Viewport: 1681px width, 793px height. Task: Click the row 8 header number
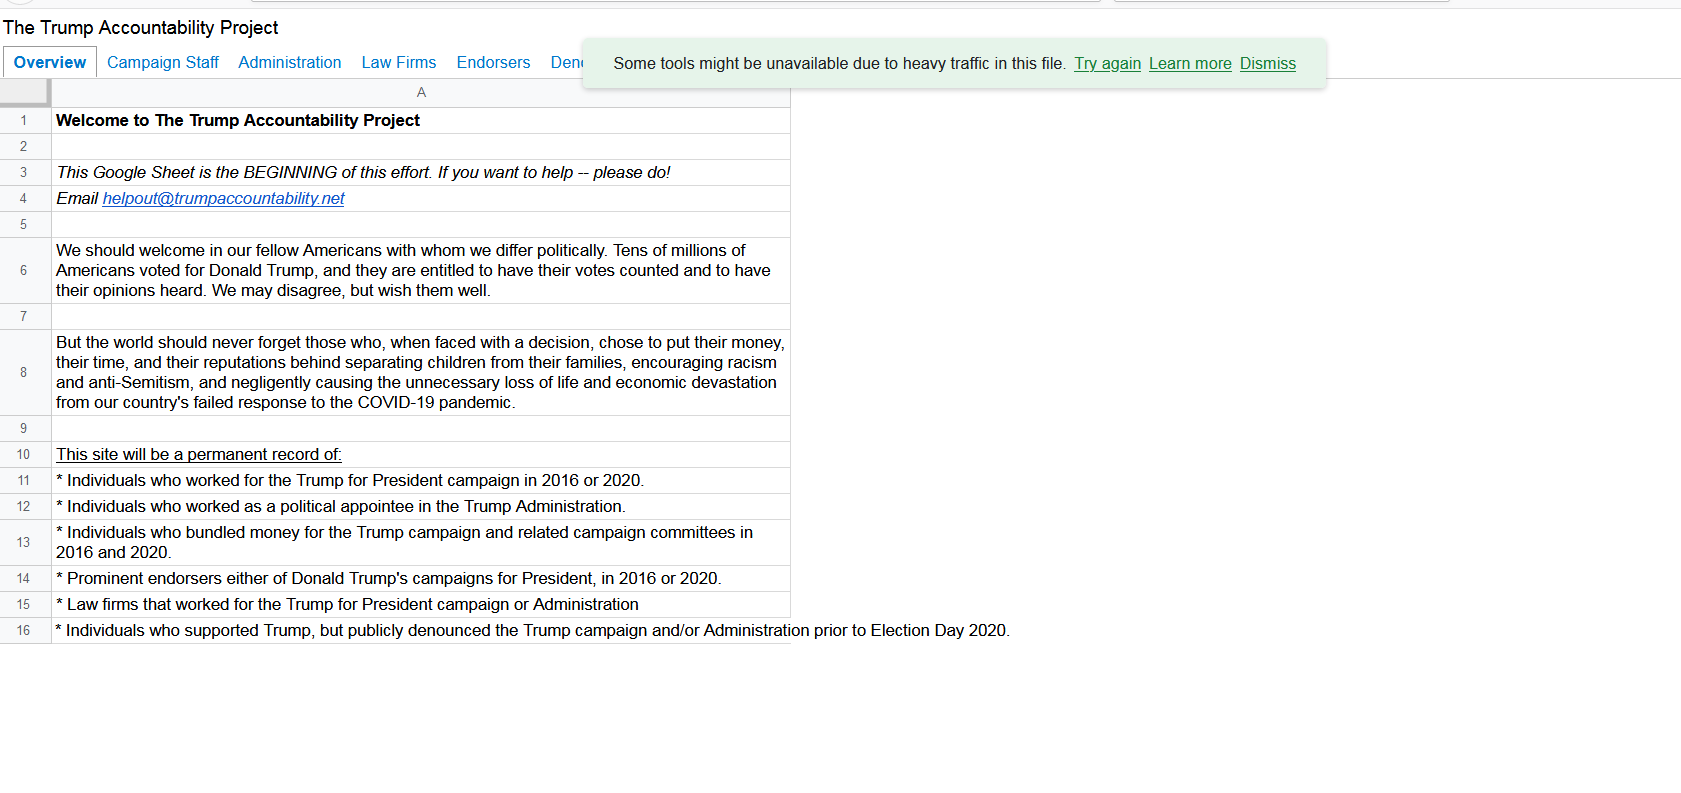(x=24, y=372)
